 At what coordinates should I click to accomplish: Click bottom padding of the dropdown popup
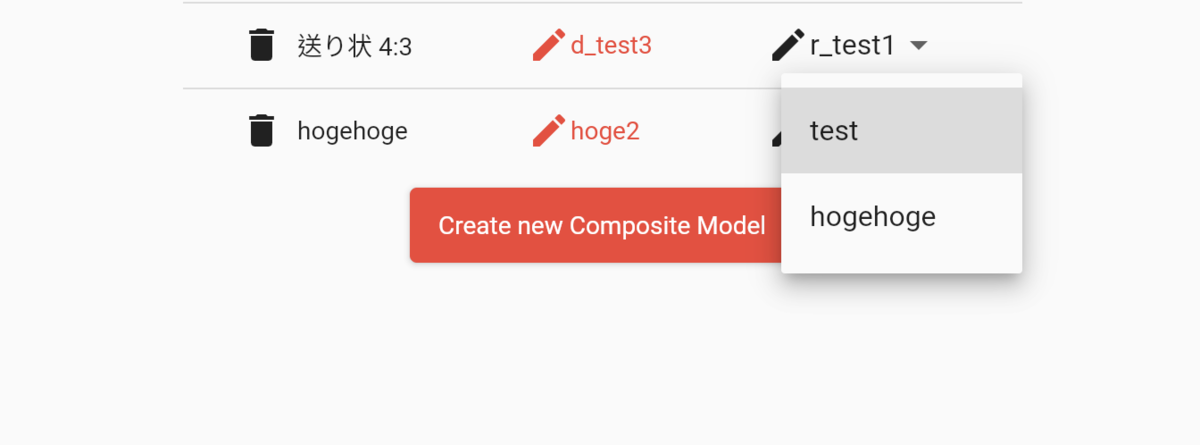pyautogui.click(x=900, y=266)
